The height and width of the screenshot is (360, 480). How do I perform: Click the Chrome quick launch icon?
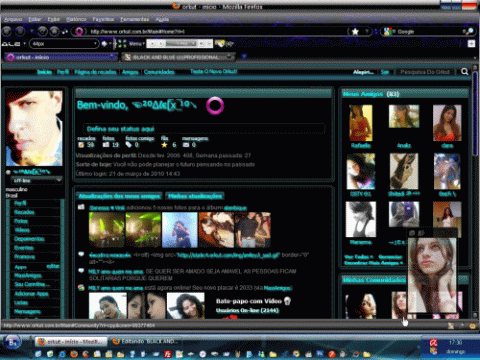296,354
